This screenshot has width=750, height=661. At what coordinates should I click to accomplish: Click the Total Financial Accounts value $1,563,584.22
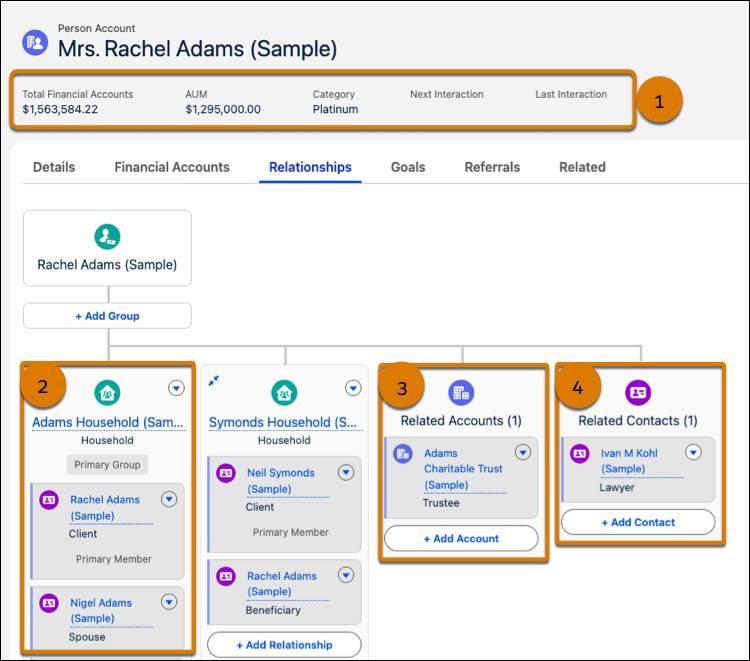click(x=60, y=109)
